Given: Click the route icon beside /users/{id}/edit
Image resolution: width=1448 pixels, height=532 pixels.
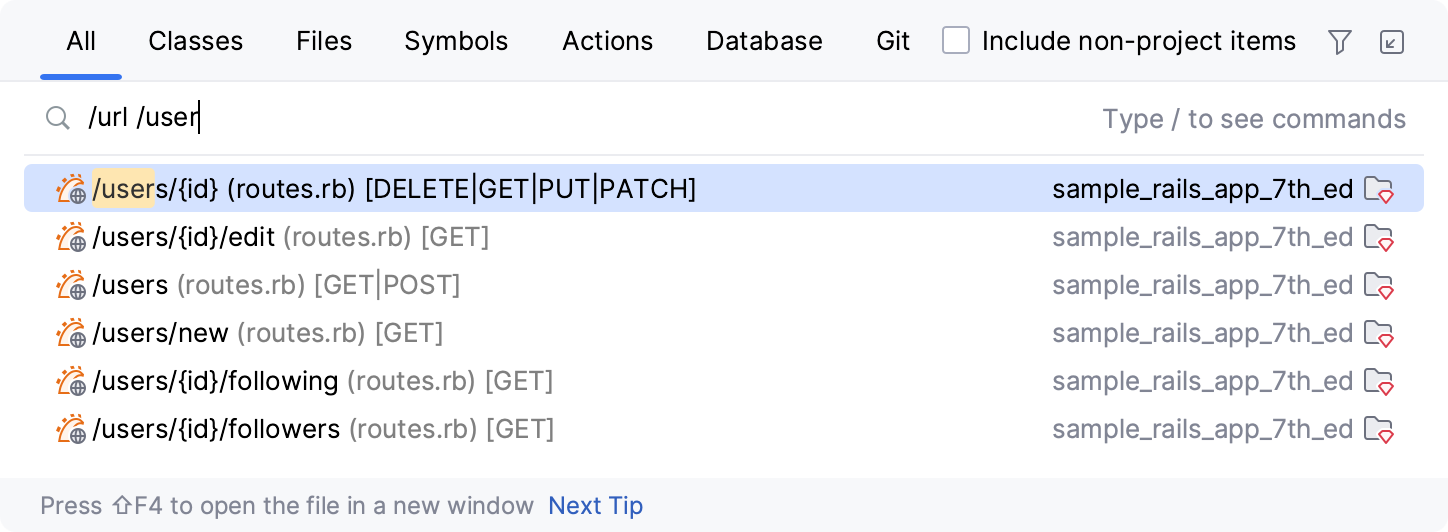Looking at the screenshot, I should point(71,238).
